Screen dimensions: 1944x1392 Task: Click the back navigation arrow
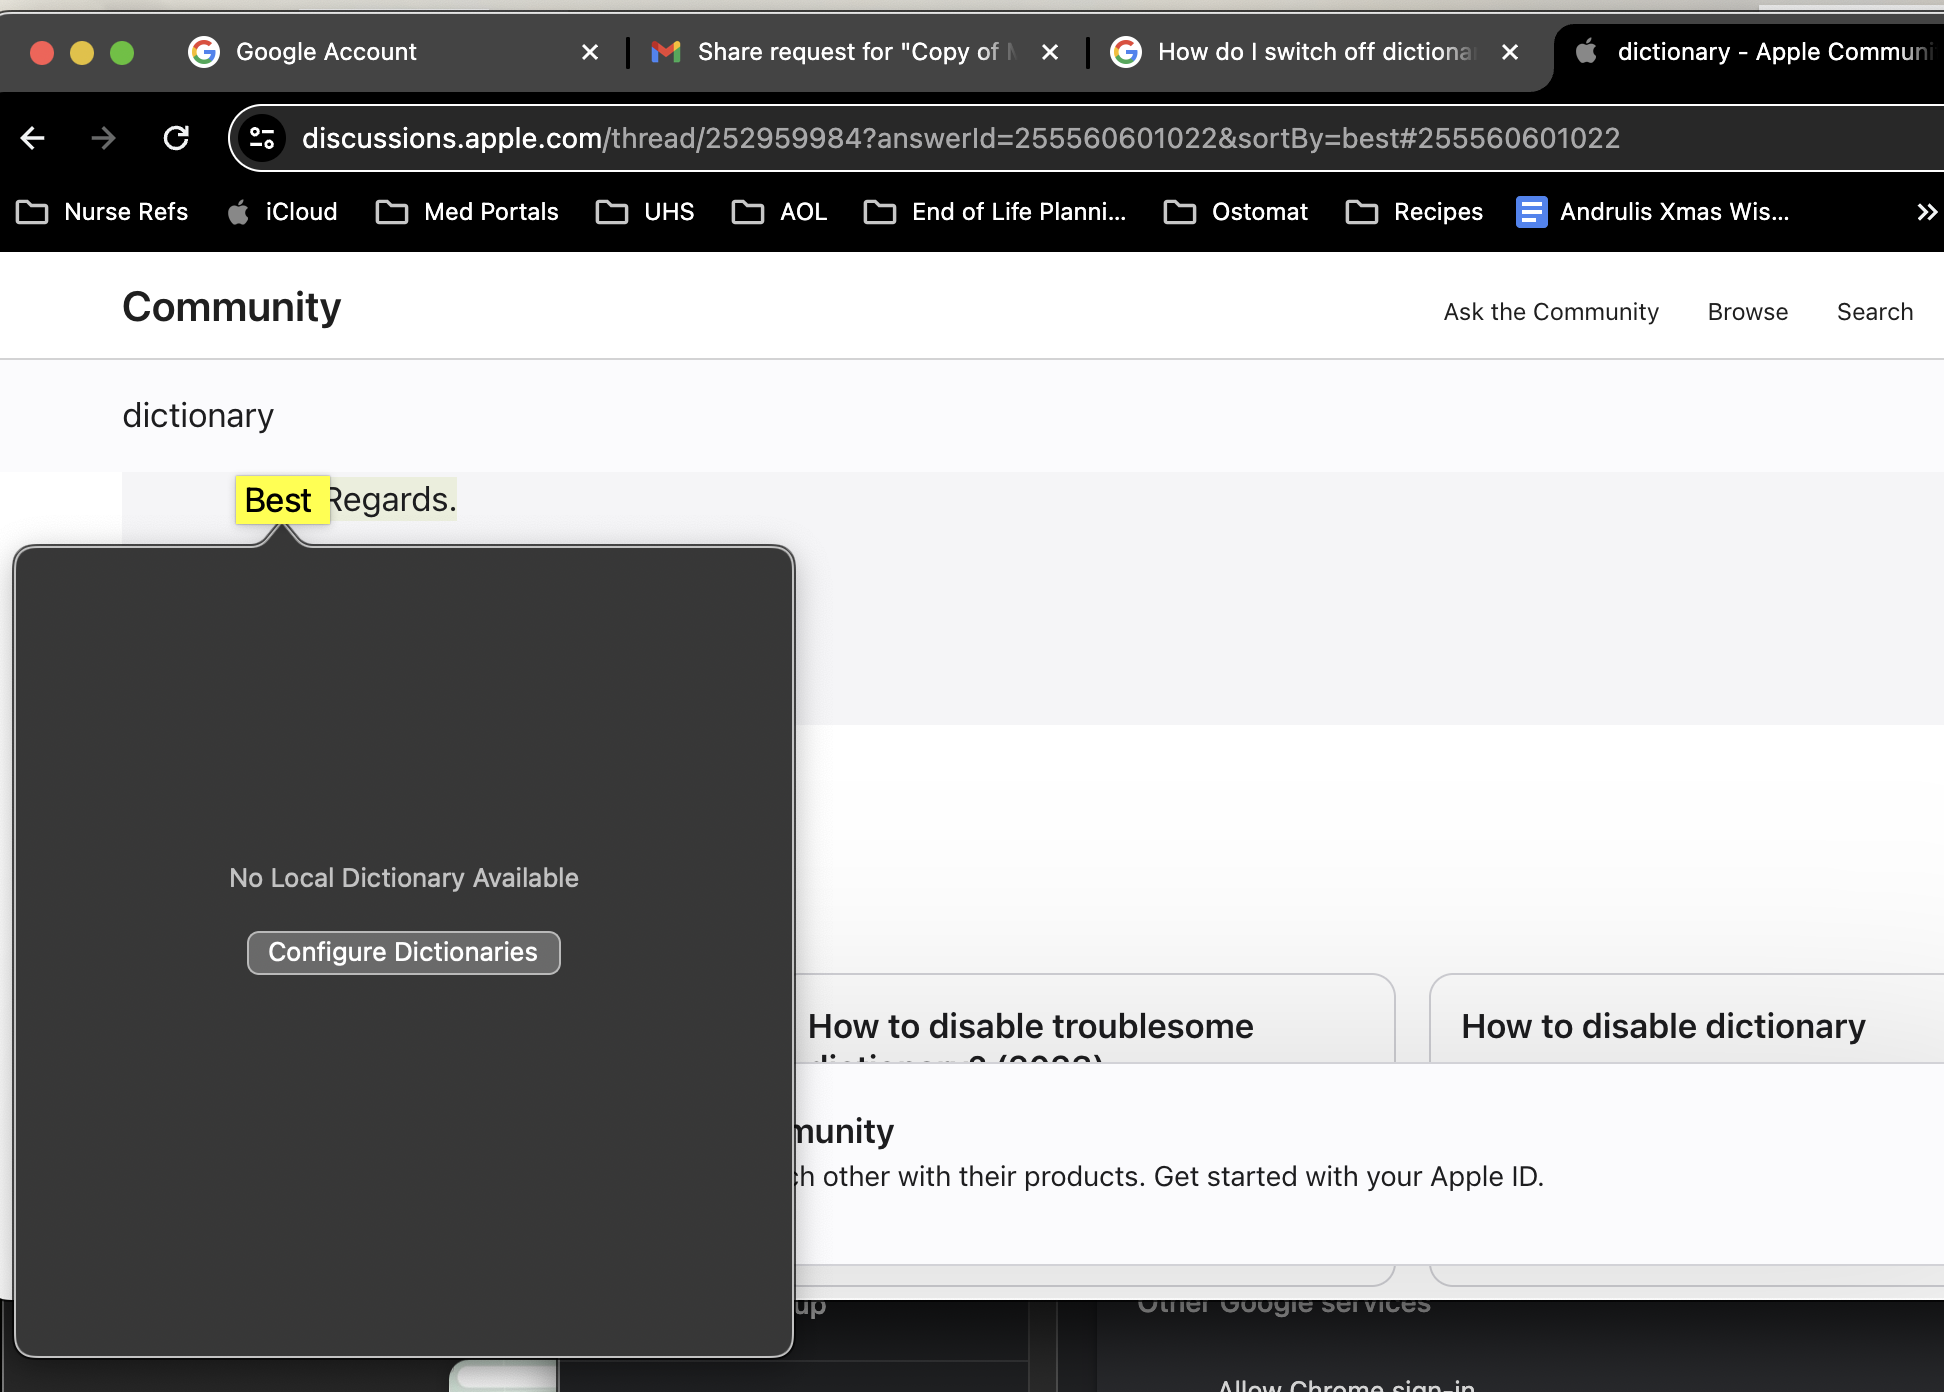click(33, 138)
